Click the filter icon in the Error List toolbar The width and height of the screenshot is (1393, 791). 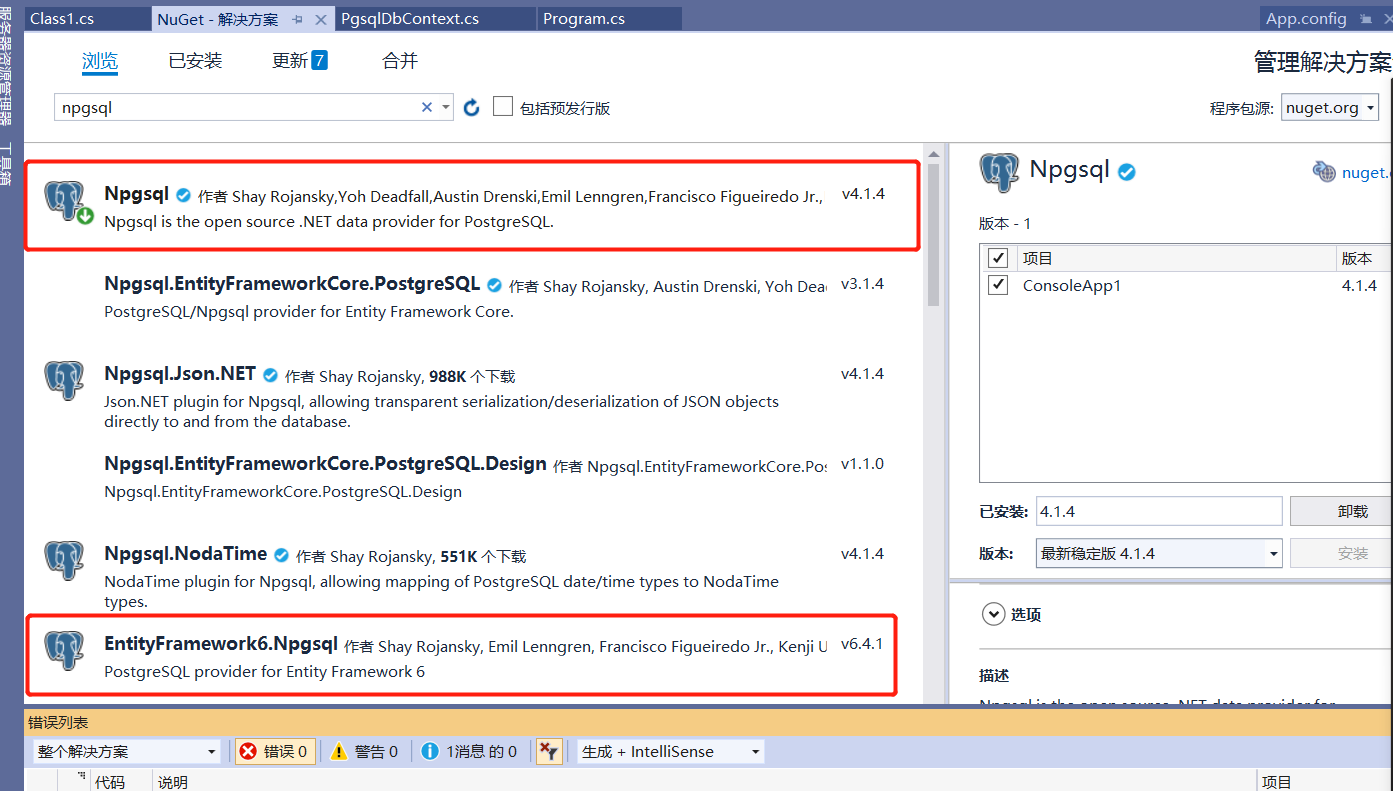pos(549,751)
